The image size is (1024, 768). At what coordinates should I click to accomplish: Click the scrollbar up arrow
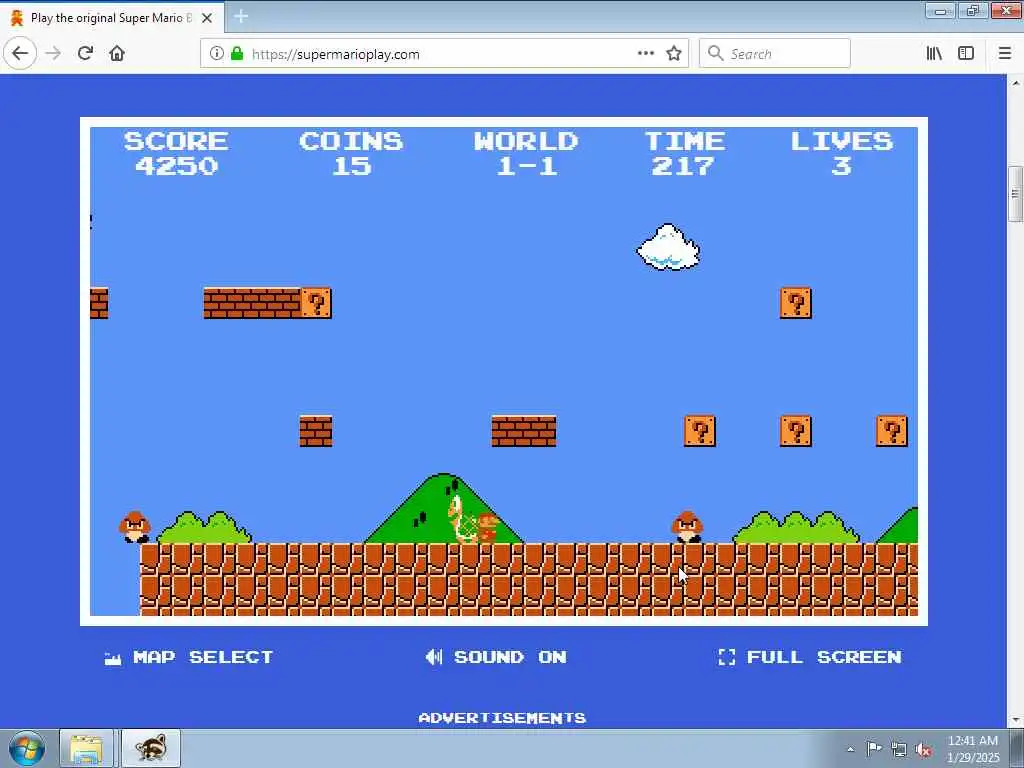point(1015,83)
